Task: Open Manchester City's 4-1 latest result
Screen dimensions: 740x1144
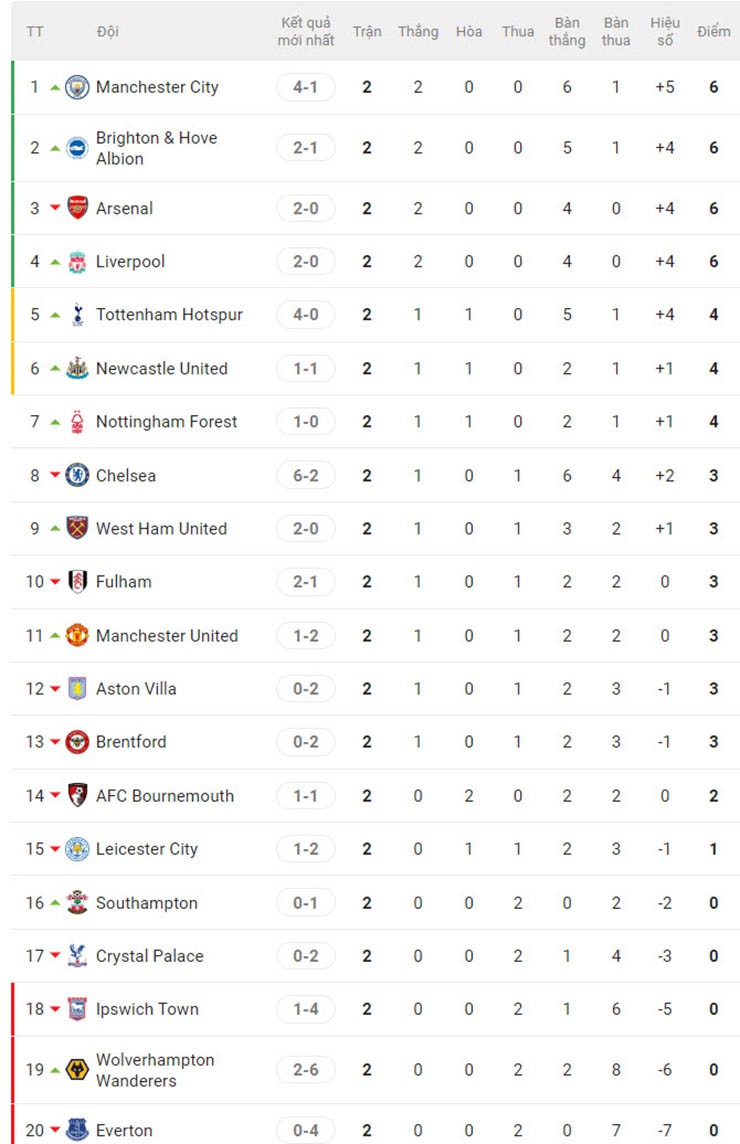Action: 305,87
